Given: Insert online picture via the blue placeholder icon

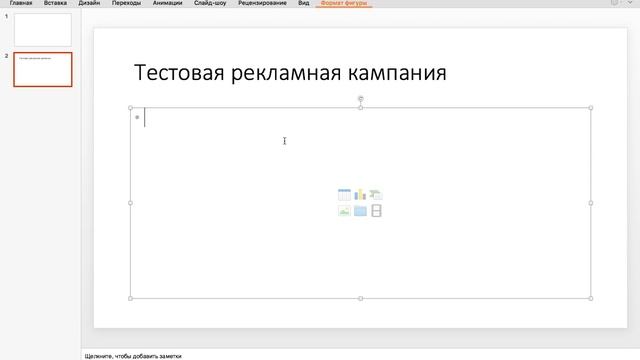Looking at the screenshot, I should (x=360, y=211).
